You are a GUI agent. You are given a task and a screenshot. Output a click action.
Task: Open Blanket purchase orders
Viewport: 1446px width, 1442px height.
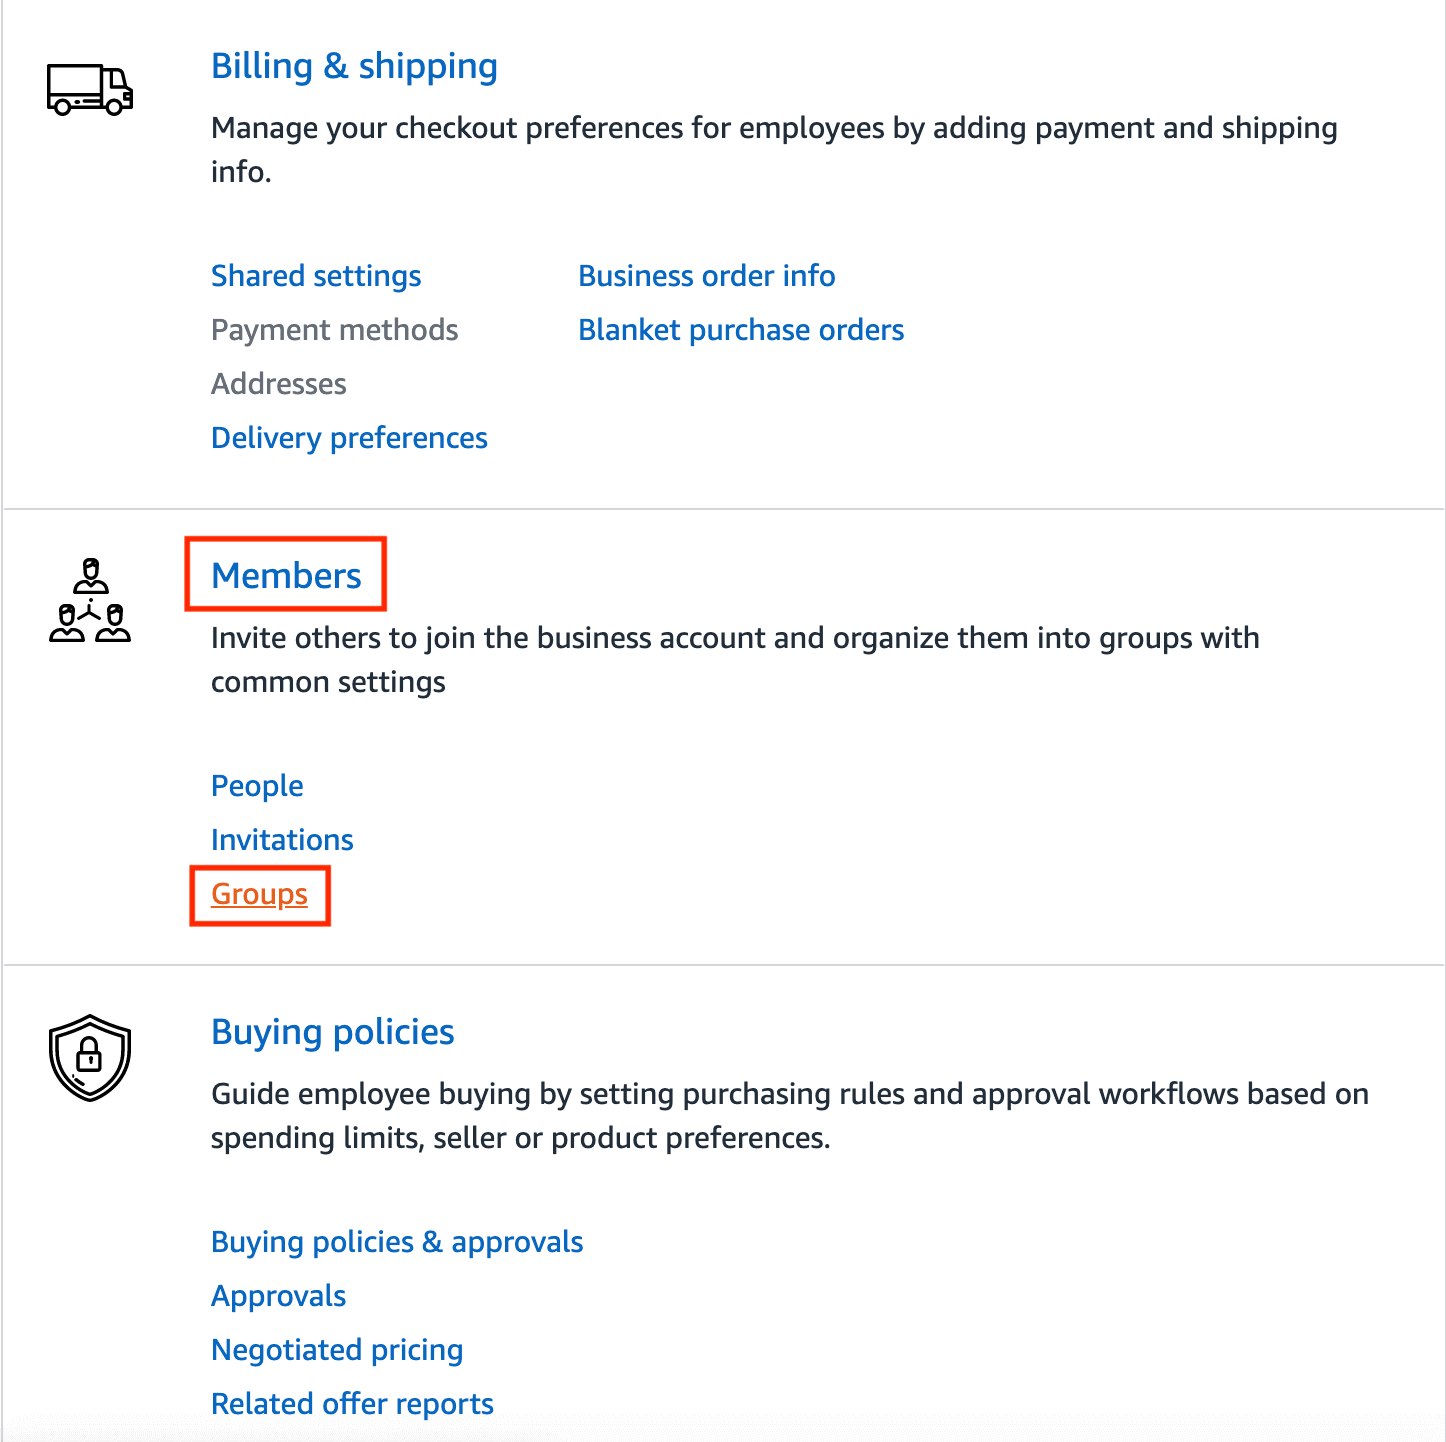[x=741, y=330]
